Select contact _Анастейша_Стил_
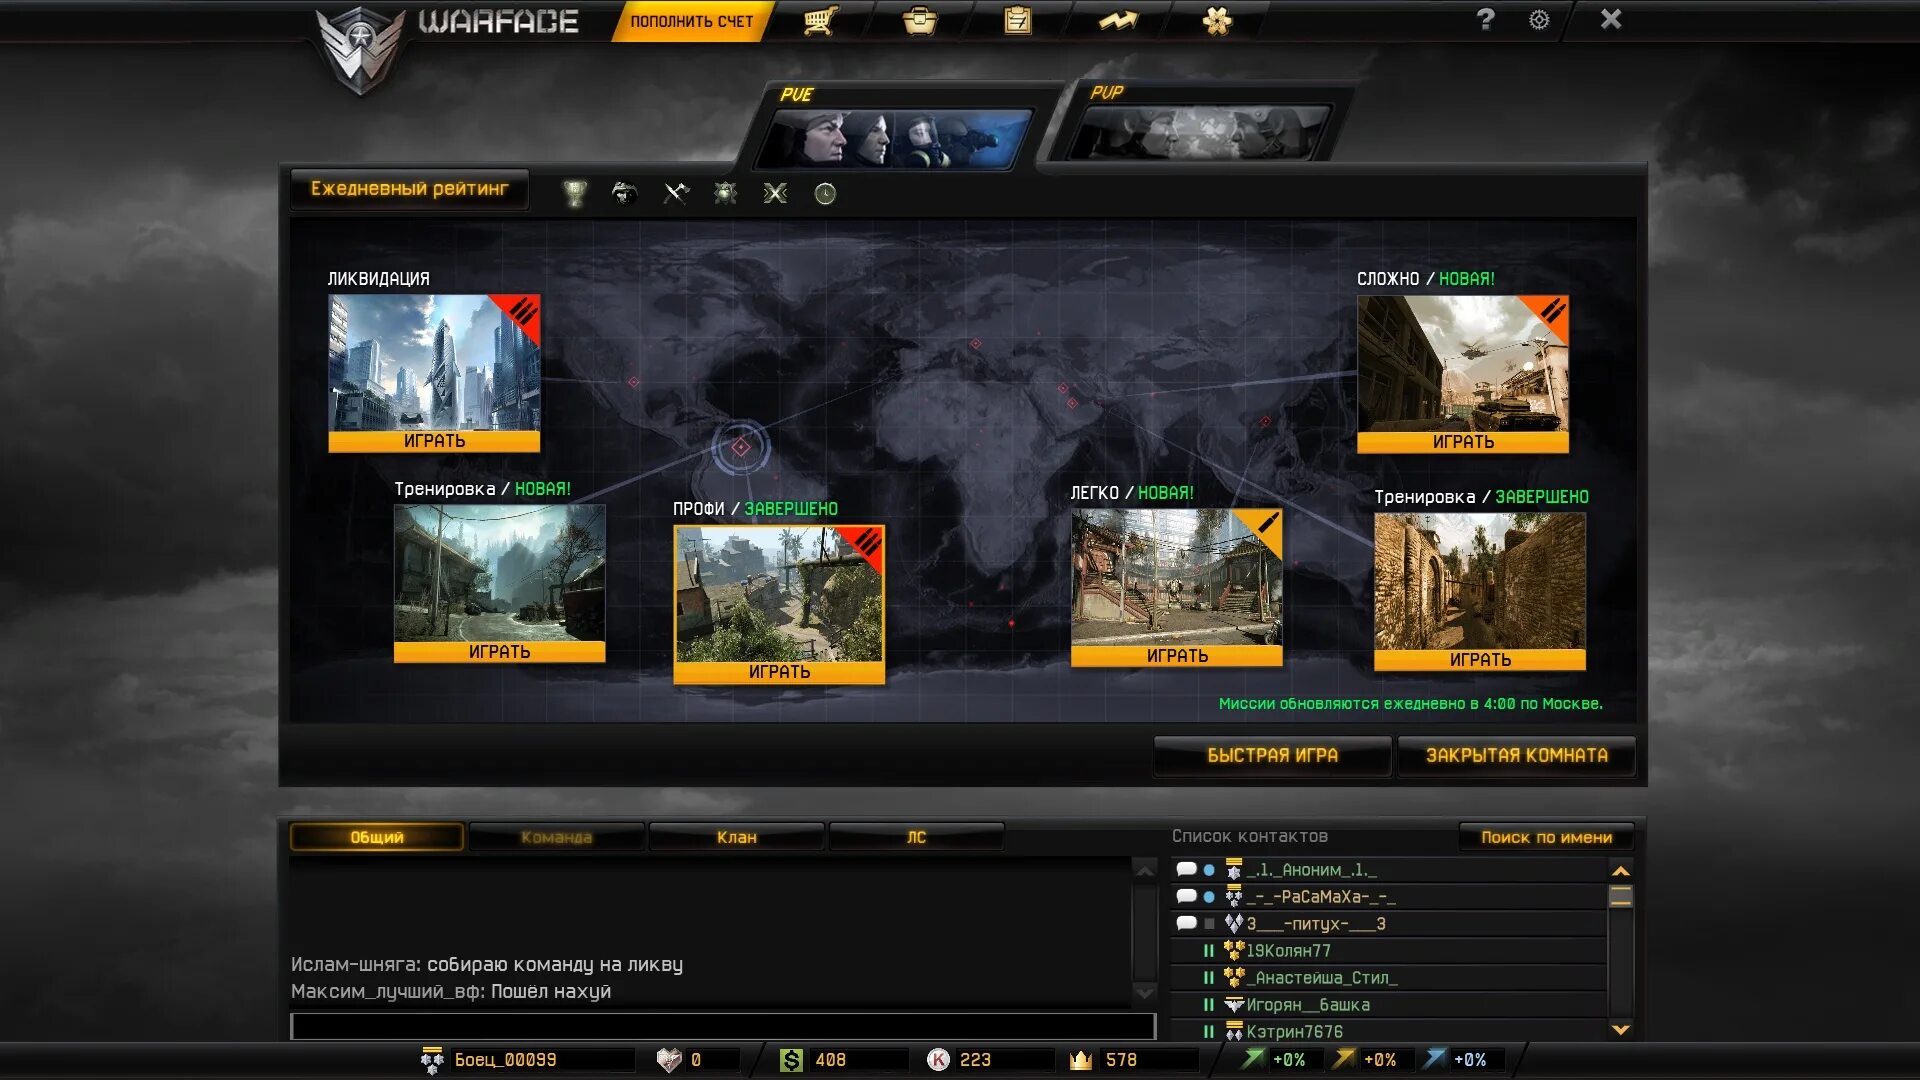This screenshot has height=1080, width=1920. coord(1390,978)
